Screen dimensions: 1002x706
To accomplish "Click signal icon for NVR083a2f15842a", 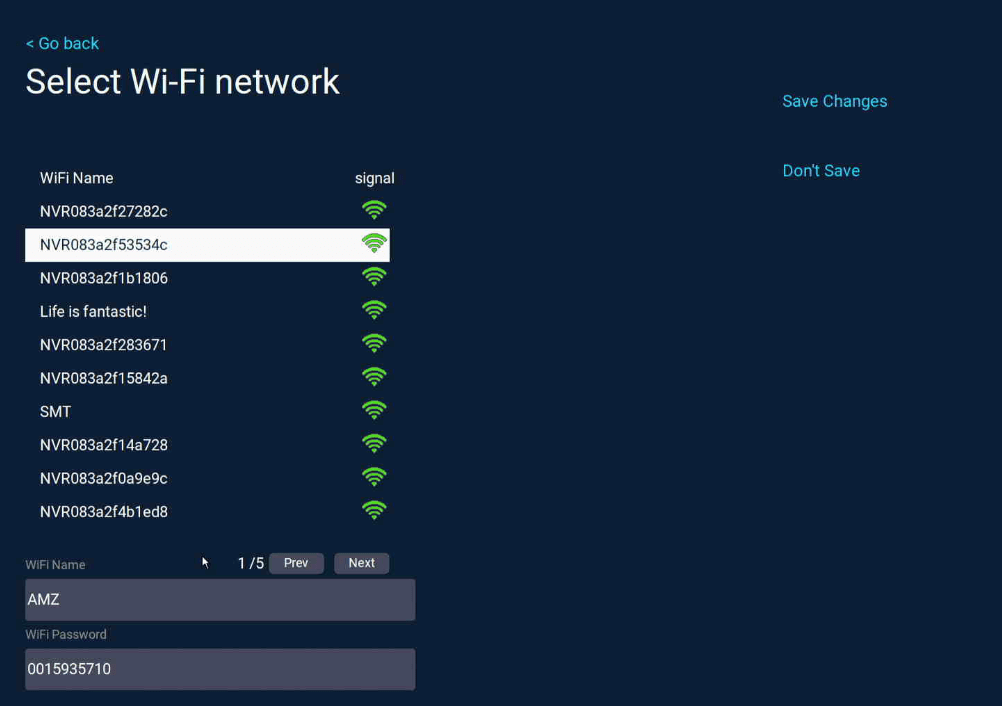I will pyautogui.click(x=374, y=377).
